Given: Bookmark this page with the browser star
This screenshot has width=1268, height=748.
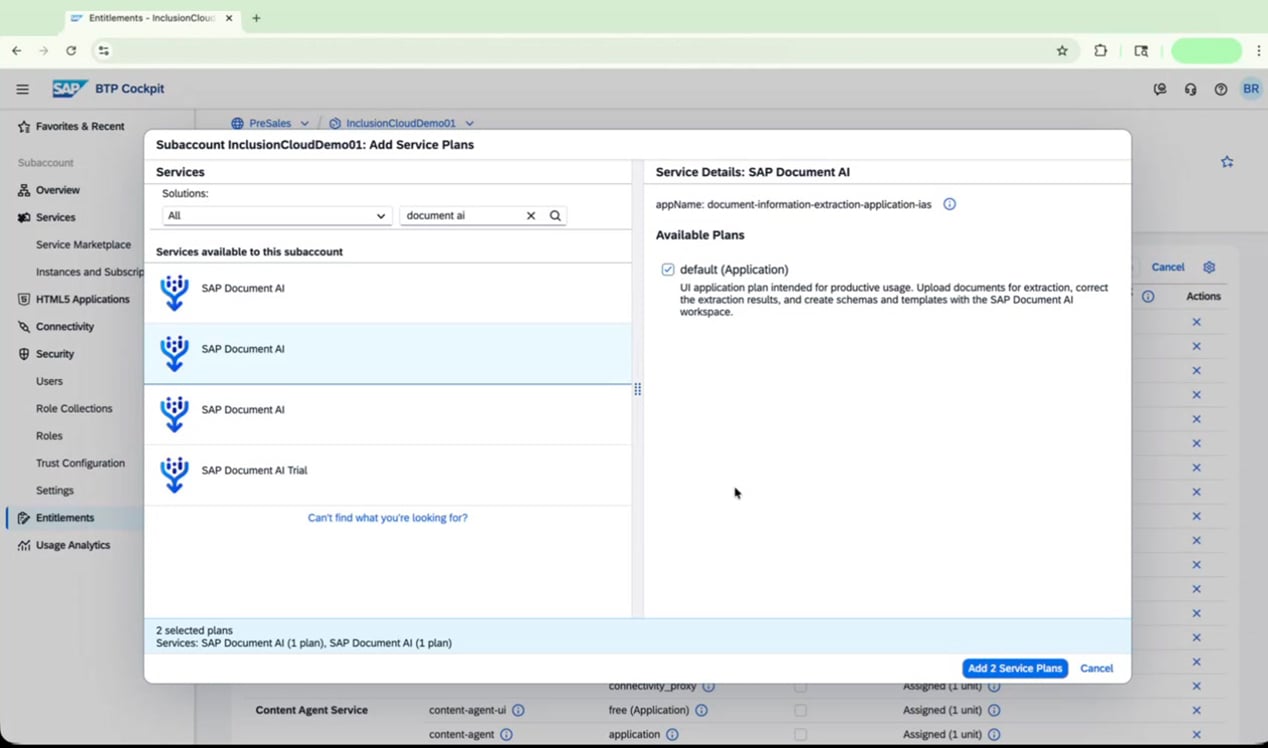Looking at the screenshot, I should point(1062,51).
